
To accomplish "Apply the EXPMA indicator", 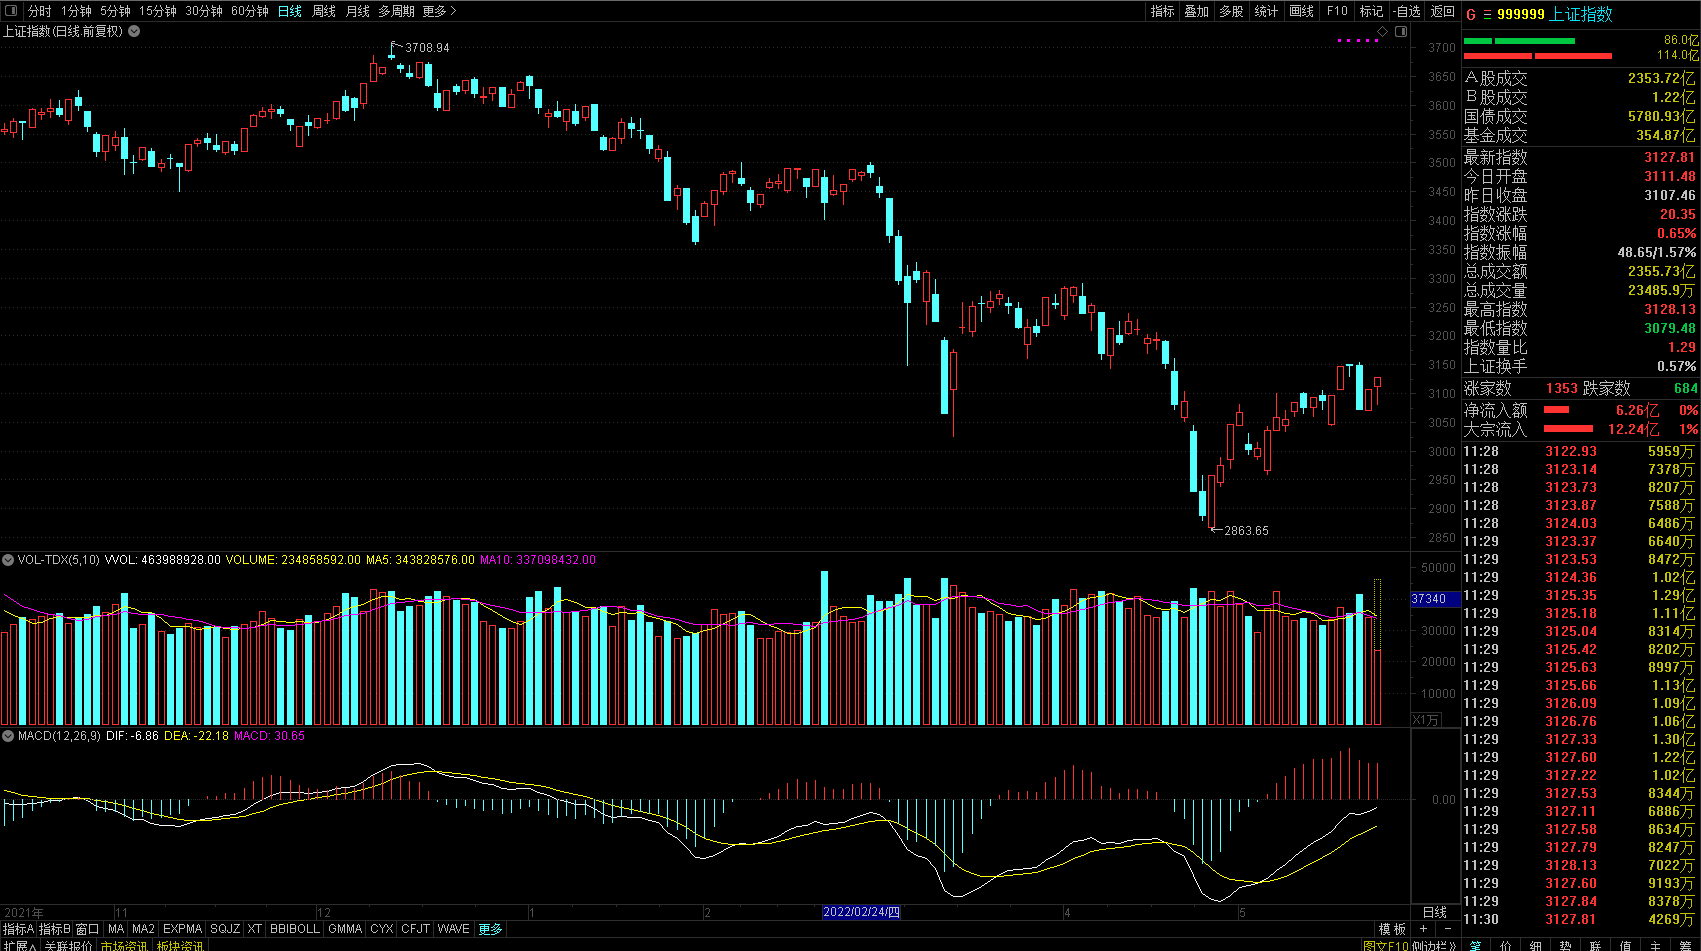I will pyautogui.click(x=183, y=929).
